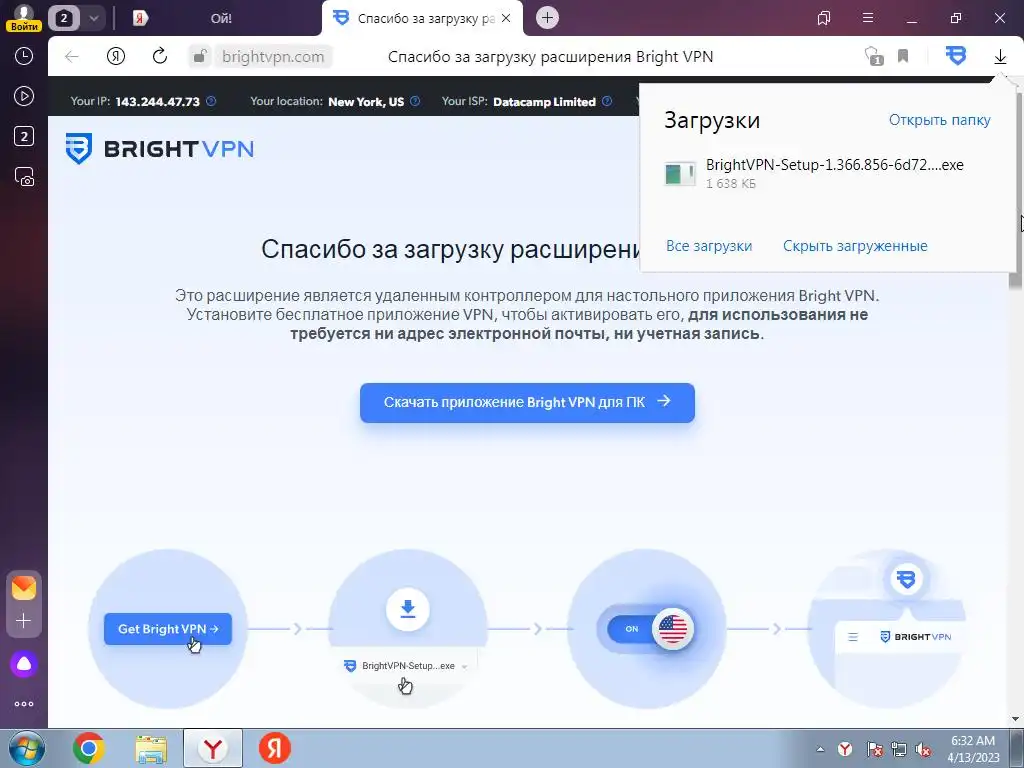The width and height of the screenshot is (1024, 768).
Task: Click the downloaded file's thumbnail icon
Action: [680, 174]
